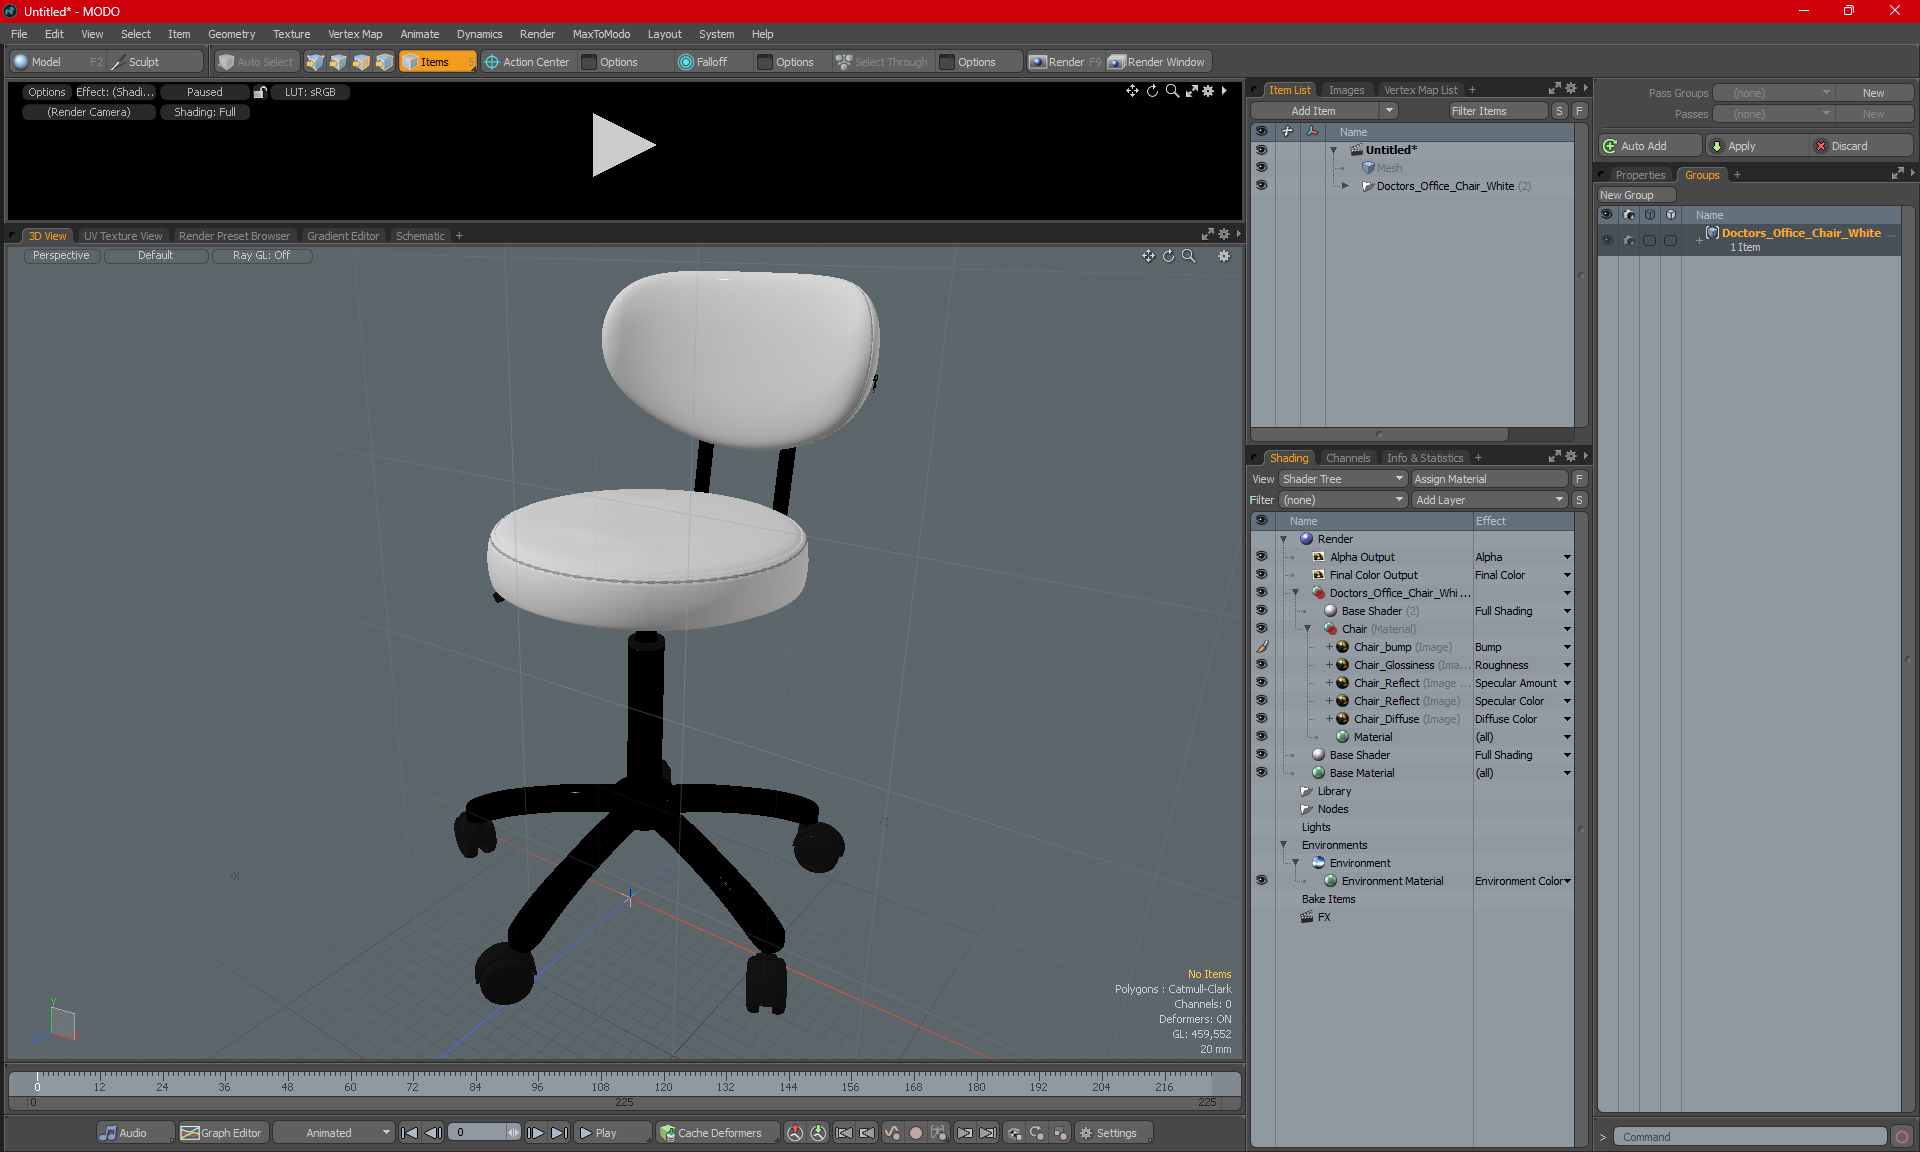This screenshot has width=1920, height=1152.
Task: Toggle visibility of Doctors_Office_Chair_White group
Action: (1607, 240)
